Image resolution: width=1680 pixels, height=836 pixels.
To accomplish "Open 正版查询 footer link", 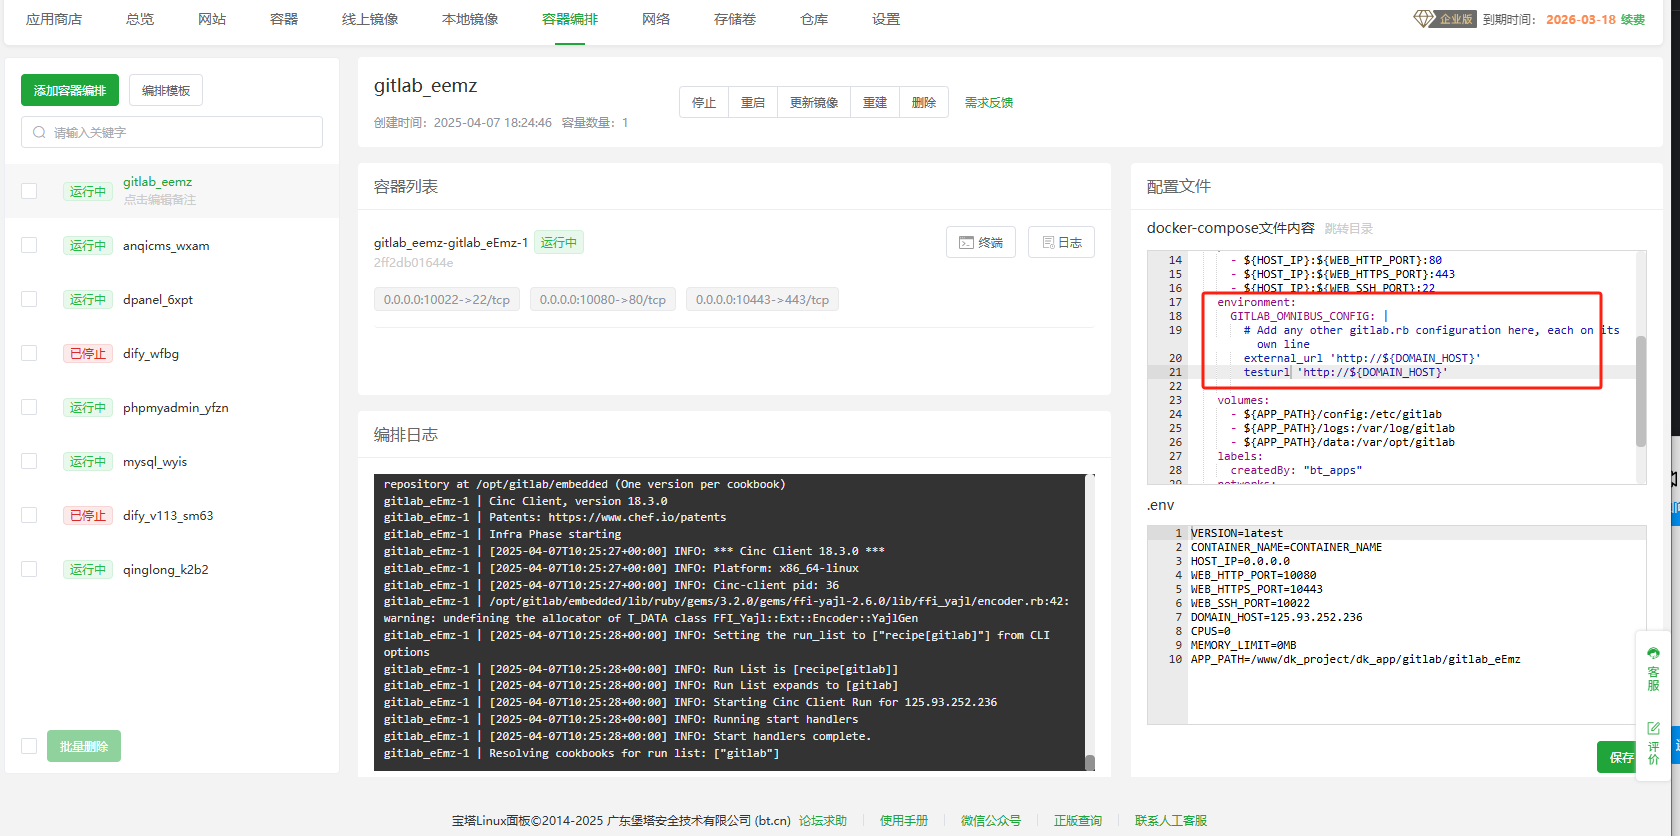I will click(1078, 820).
